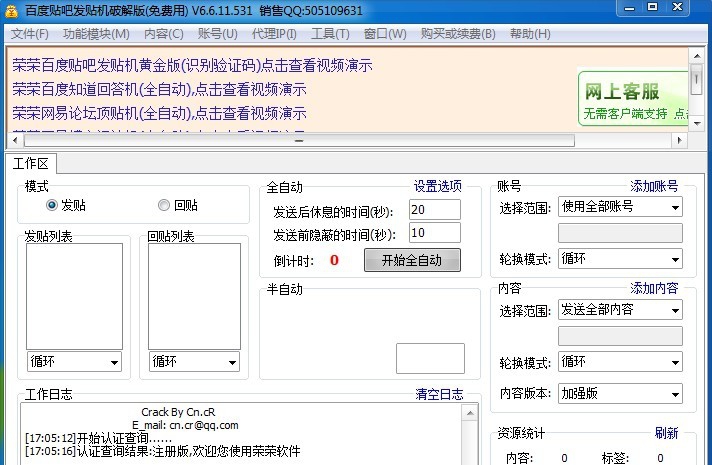
Task: Open 发贴机黄金版 video demo link
Action: (192, 65)
